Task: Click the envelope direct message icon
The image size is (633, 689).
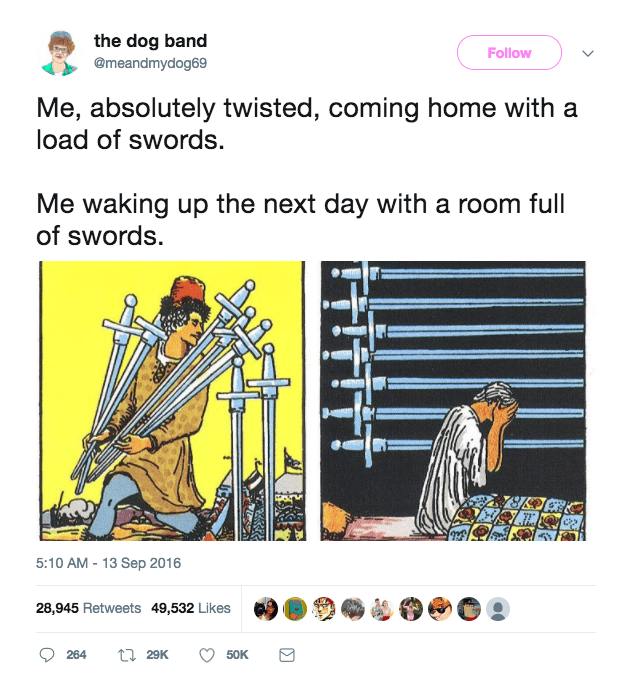Action: 287,655
